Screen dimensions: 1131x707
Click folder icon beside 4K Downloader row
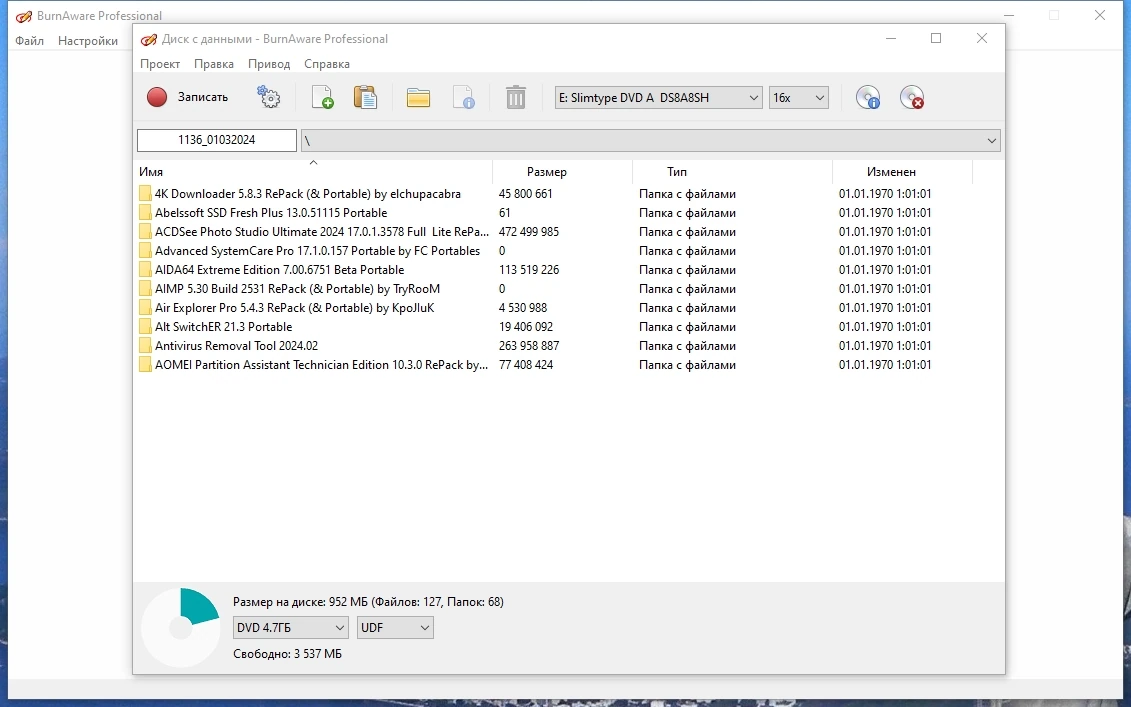point(145,193)
